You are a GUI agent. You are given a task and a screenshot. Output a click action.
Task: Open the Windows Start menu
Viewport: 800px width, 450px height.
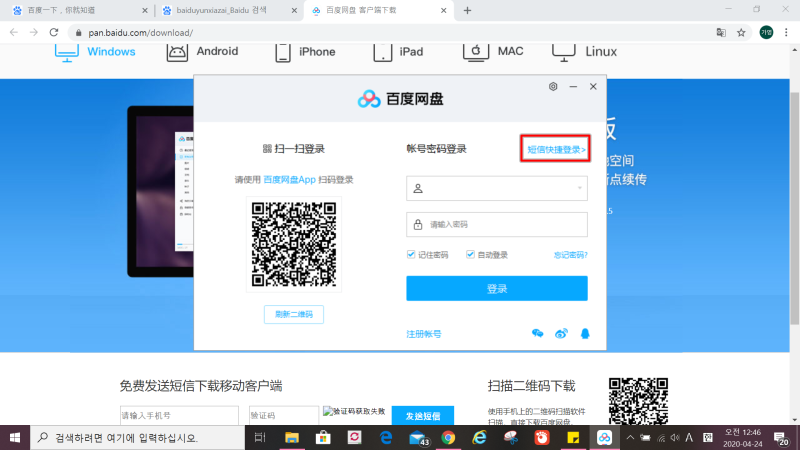pos(15,438)
